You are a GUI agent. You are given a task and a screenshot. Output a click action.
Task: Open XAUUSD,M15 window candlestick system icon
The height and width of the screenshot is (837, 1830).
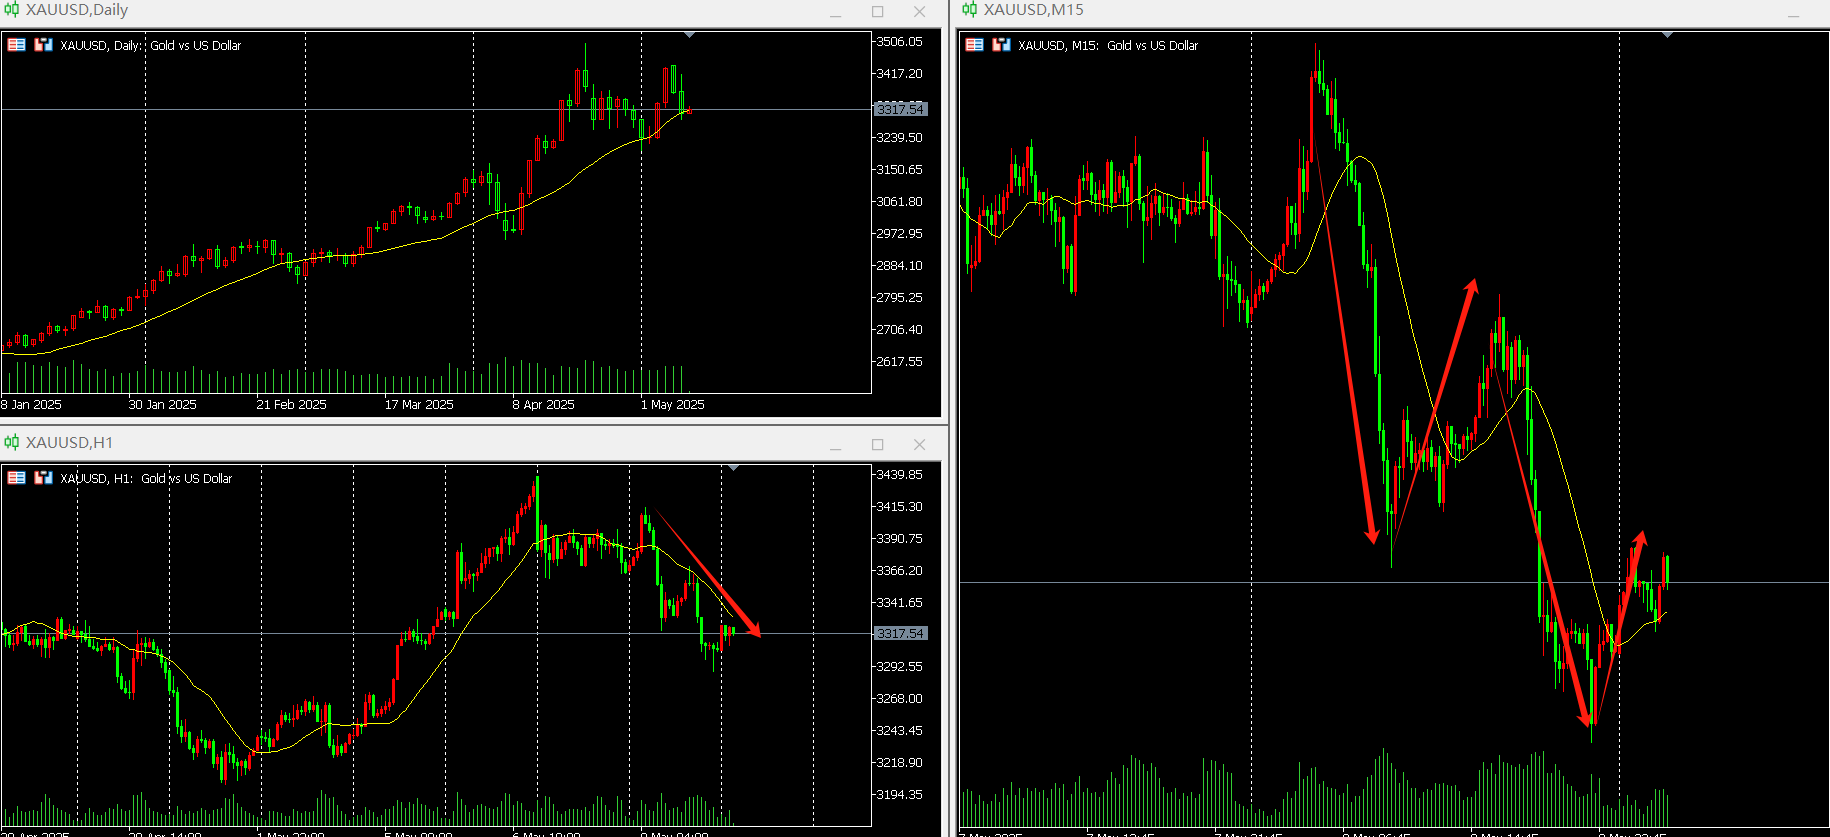coord(969,10)
